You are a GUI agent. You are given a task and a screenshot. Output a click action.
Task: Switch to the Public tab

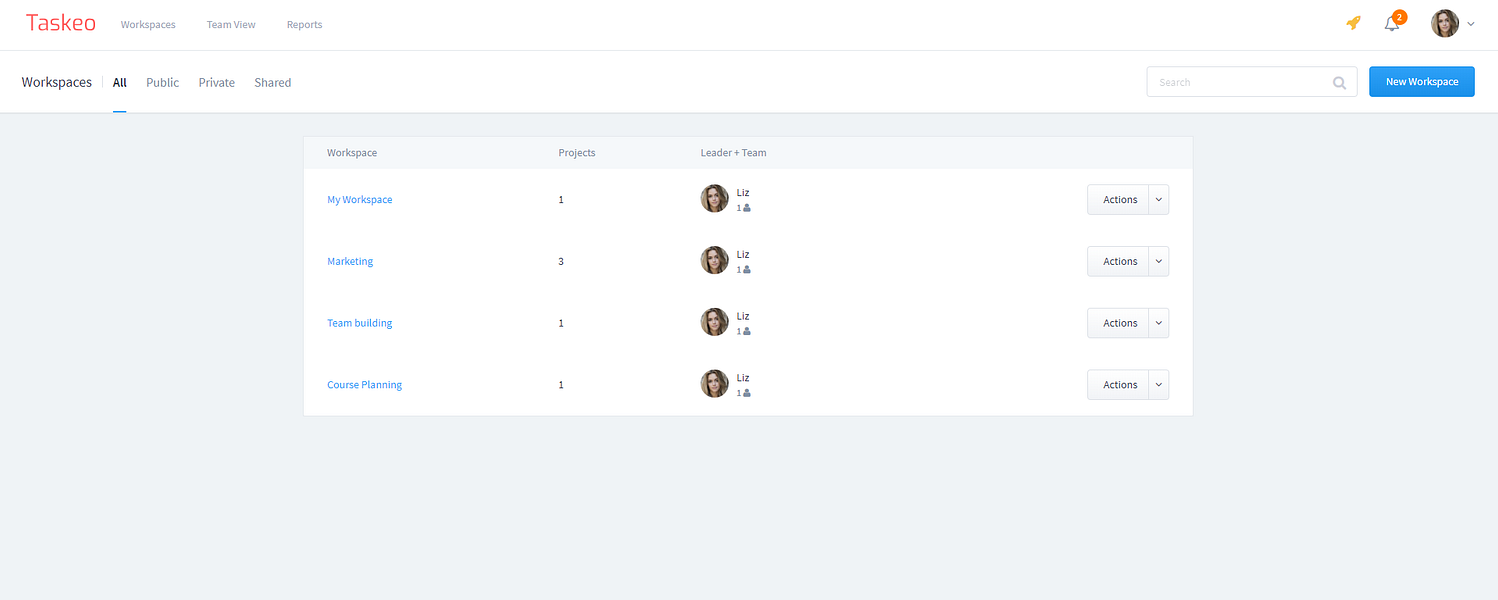point(163,83)
